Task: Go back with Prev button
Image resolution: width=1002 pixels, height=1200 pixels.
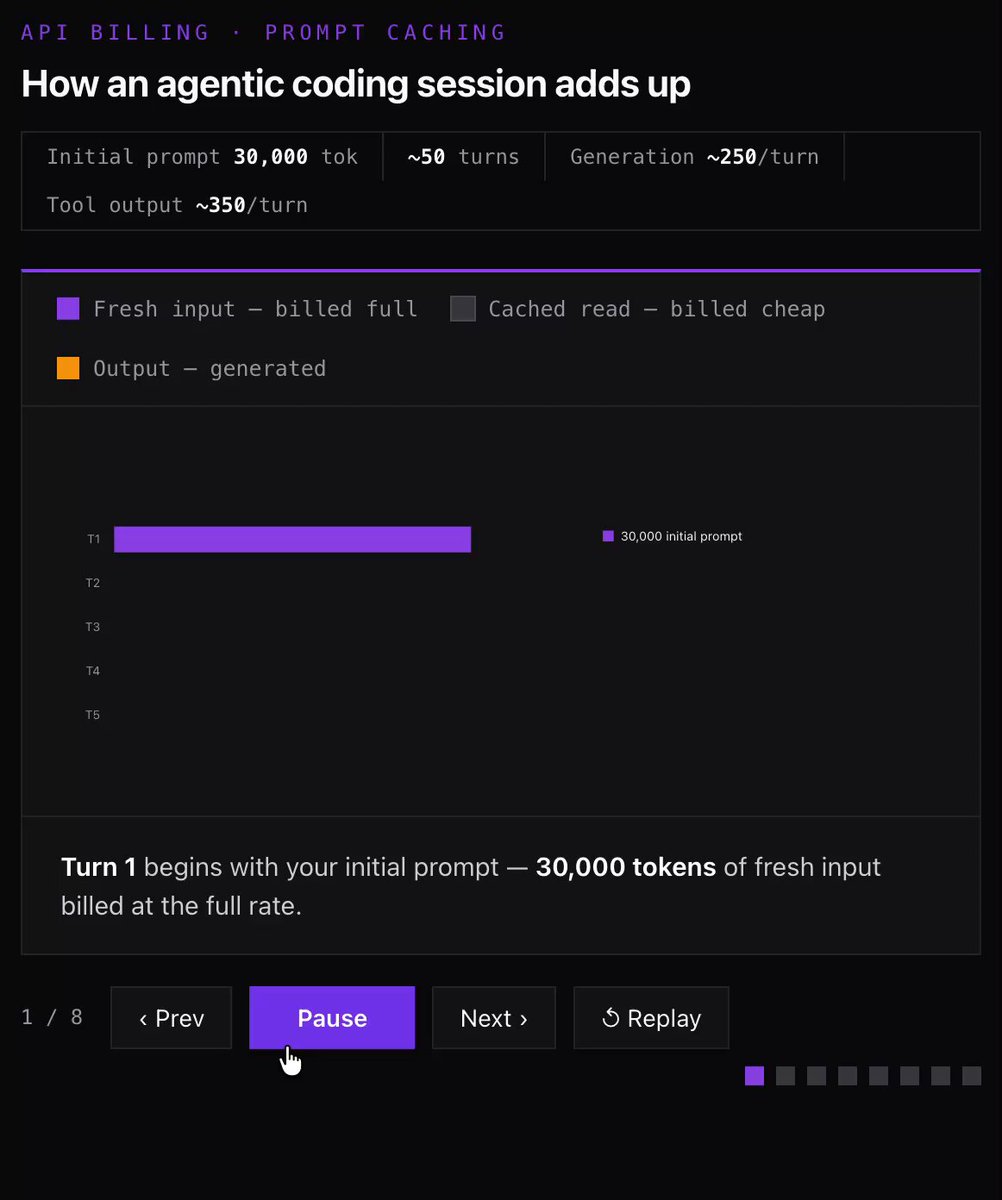Action: pos(171,1018)
